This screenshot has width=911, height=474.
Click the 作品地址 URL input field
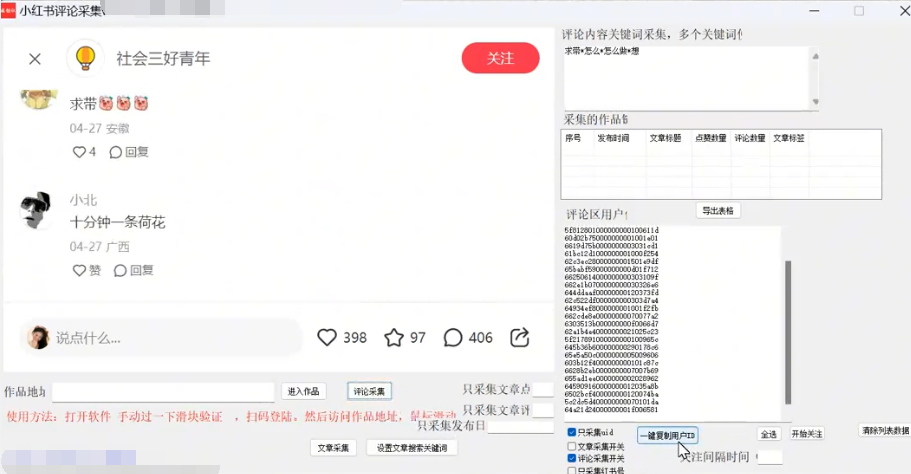(163, 392)
